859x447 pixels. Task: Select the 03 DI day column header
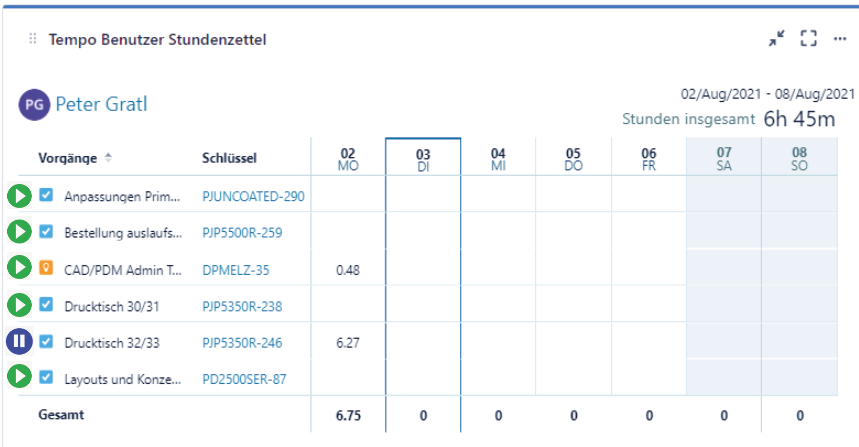(x=423, y=159)
